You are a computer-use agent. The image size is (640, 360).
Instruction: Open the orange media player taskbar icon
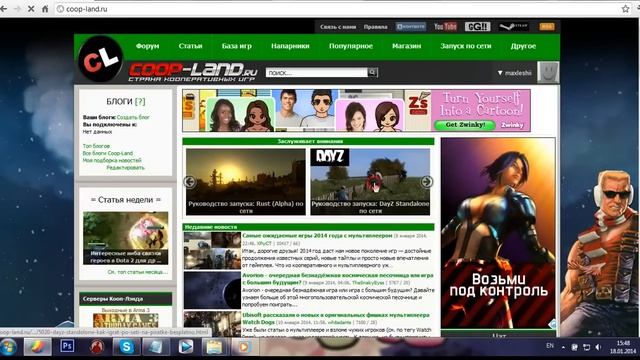244,347
